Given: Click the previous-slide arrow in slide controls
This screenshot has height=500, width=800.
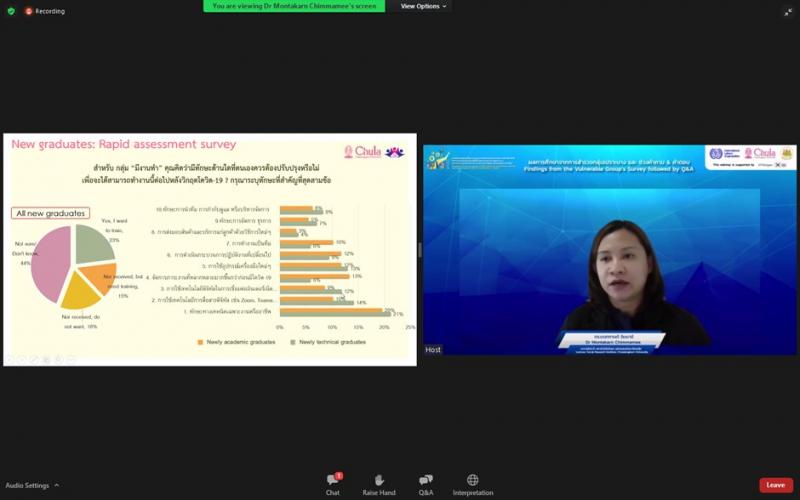Looking at the screenshot, I should (x=9, y=360).
